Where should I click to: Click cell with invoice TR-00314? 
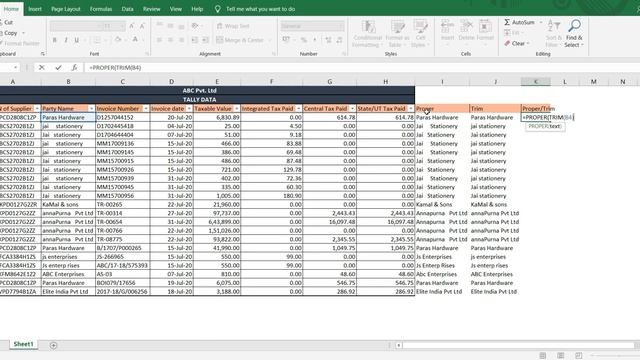click(x=122, y=213)
